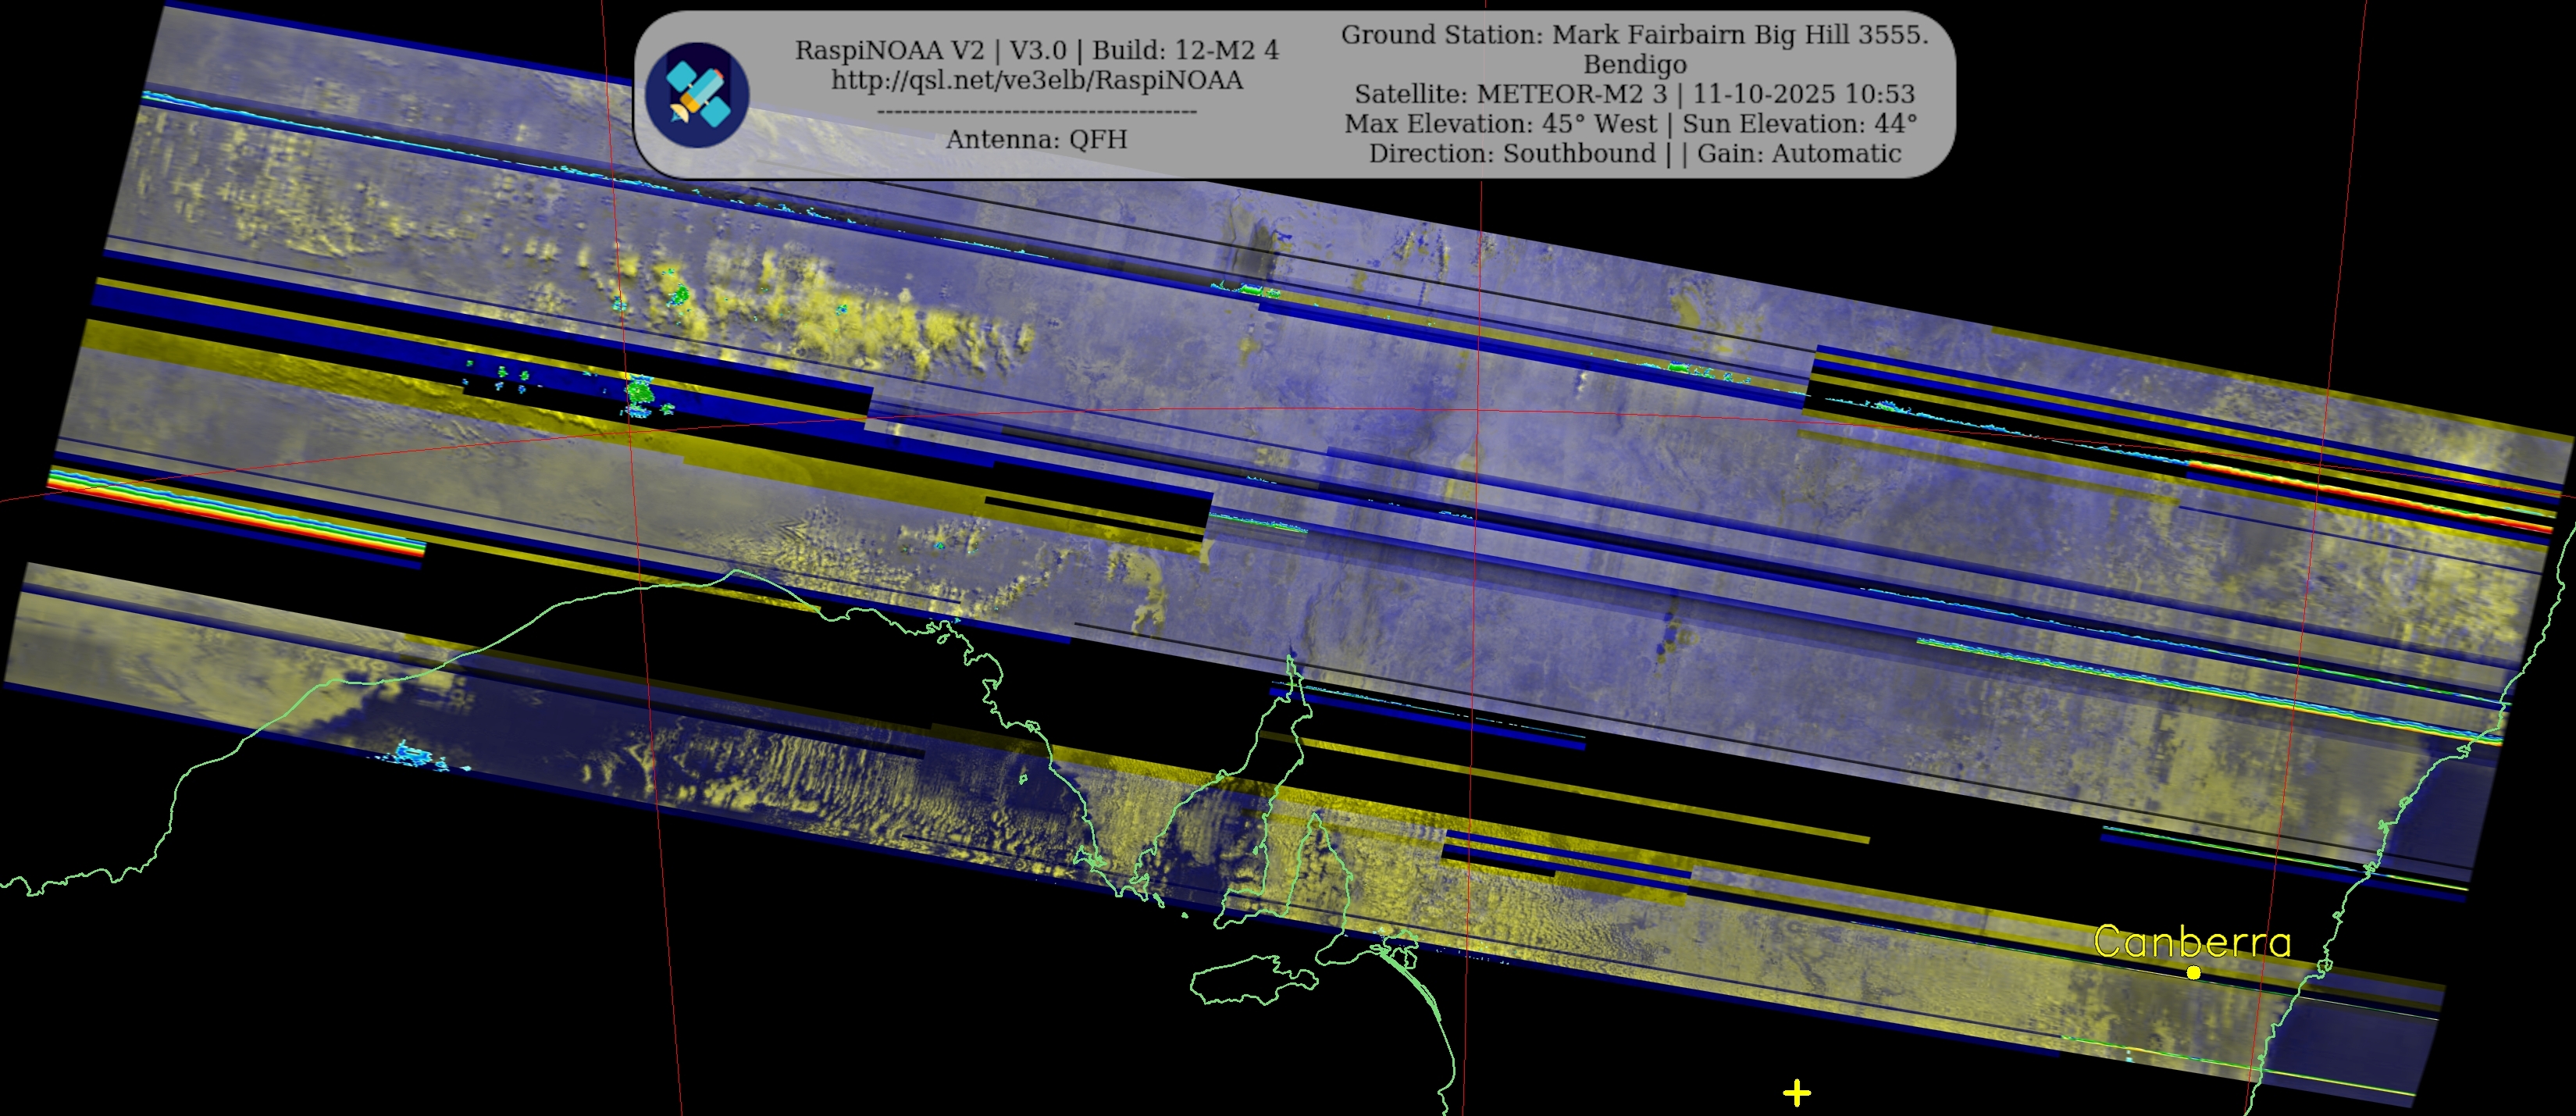The height and width of the screenshot is (1116, 2576).
Task: Click the Direction: Southbound Gain text
Action: [x=1634, y=153]
